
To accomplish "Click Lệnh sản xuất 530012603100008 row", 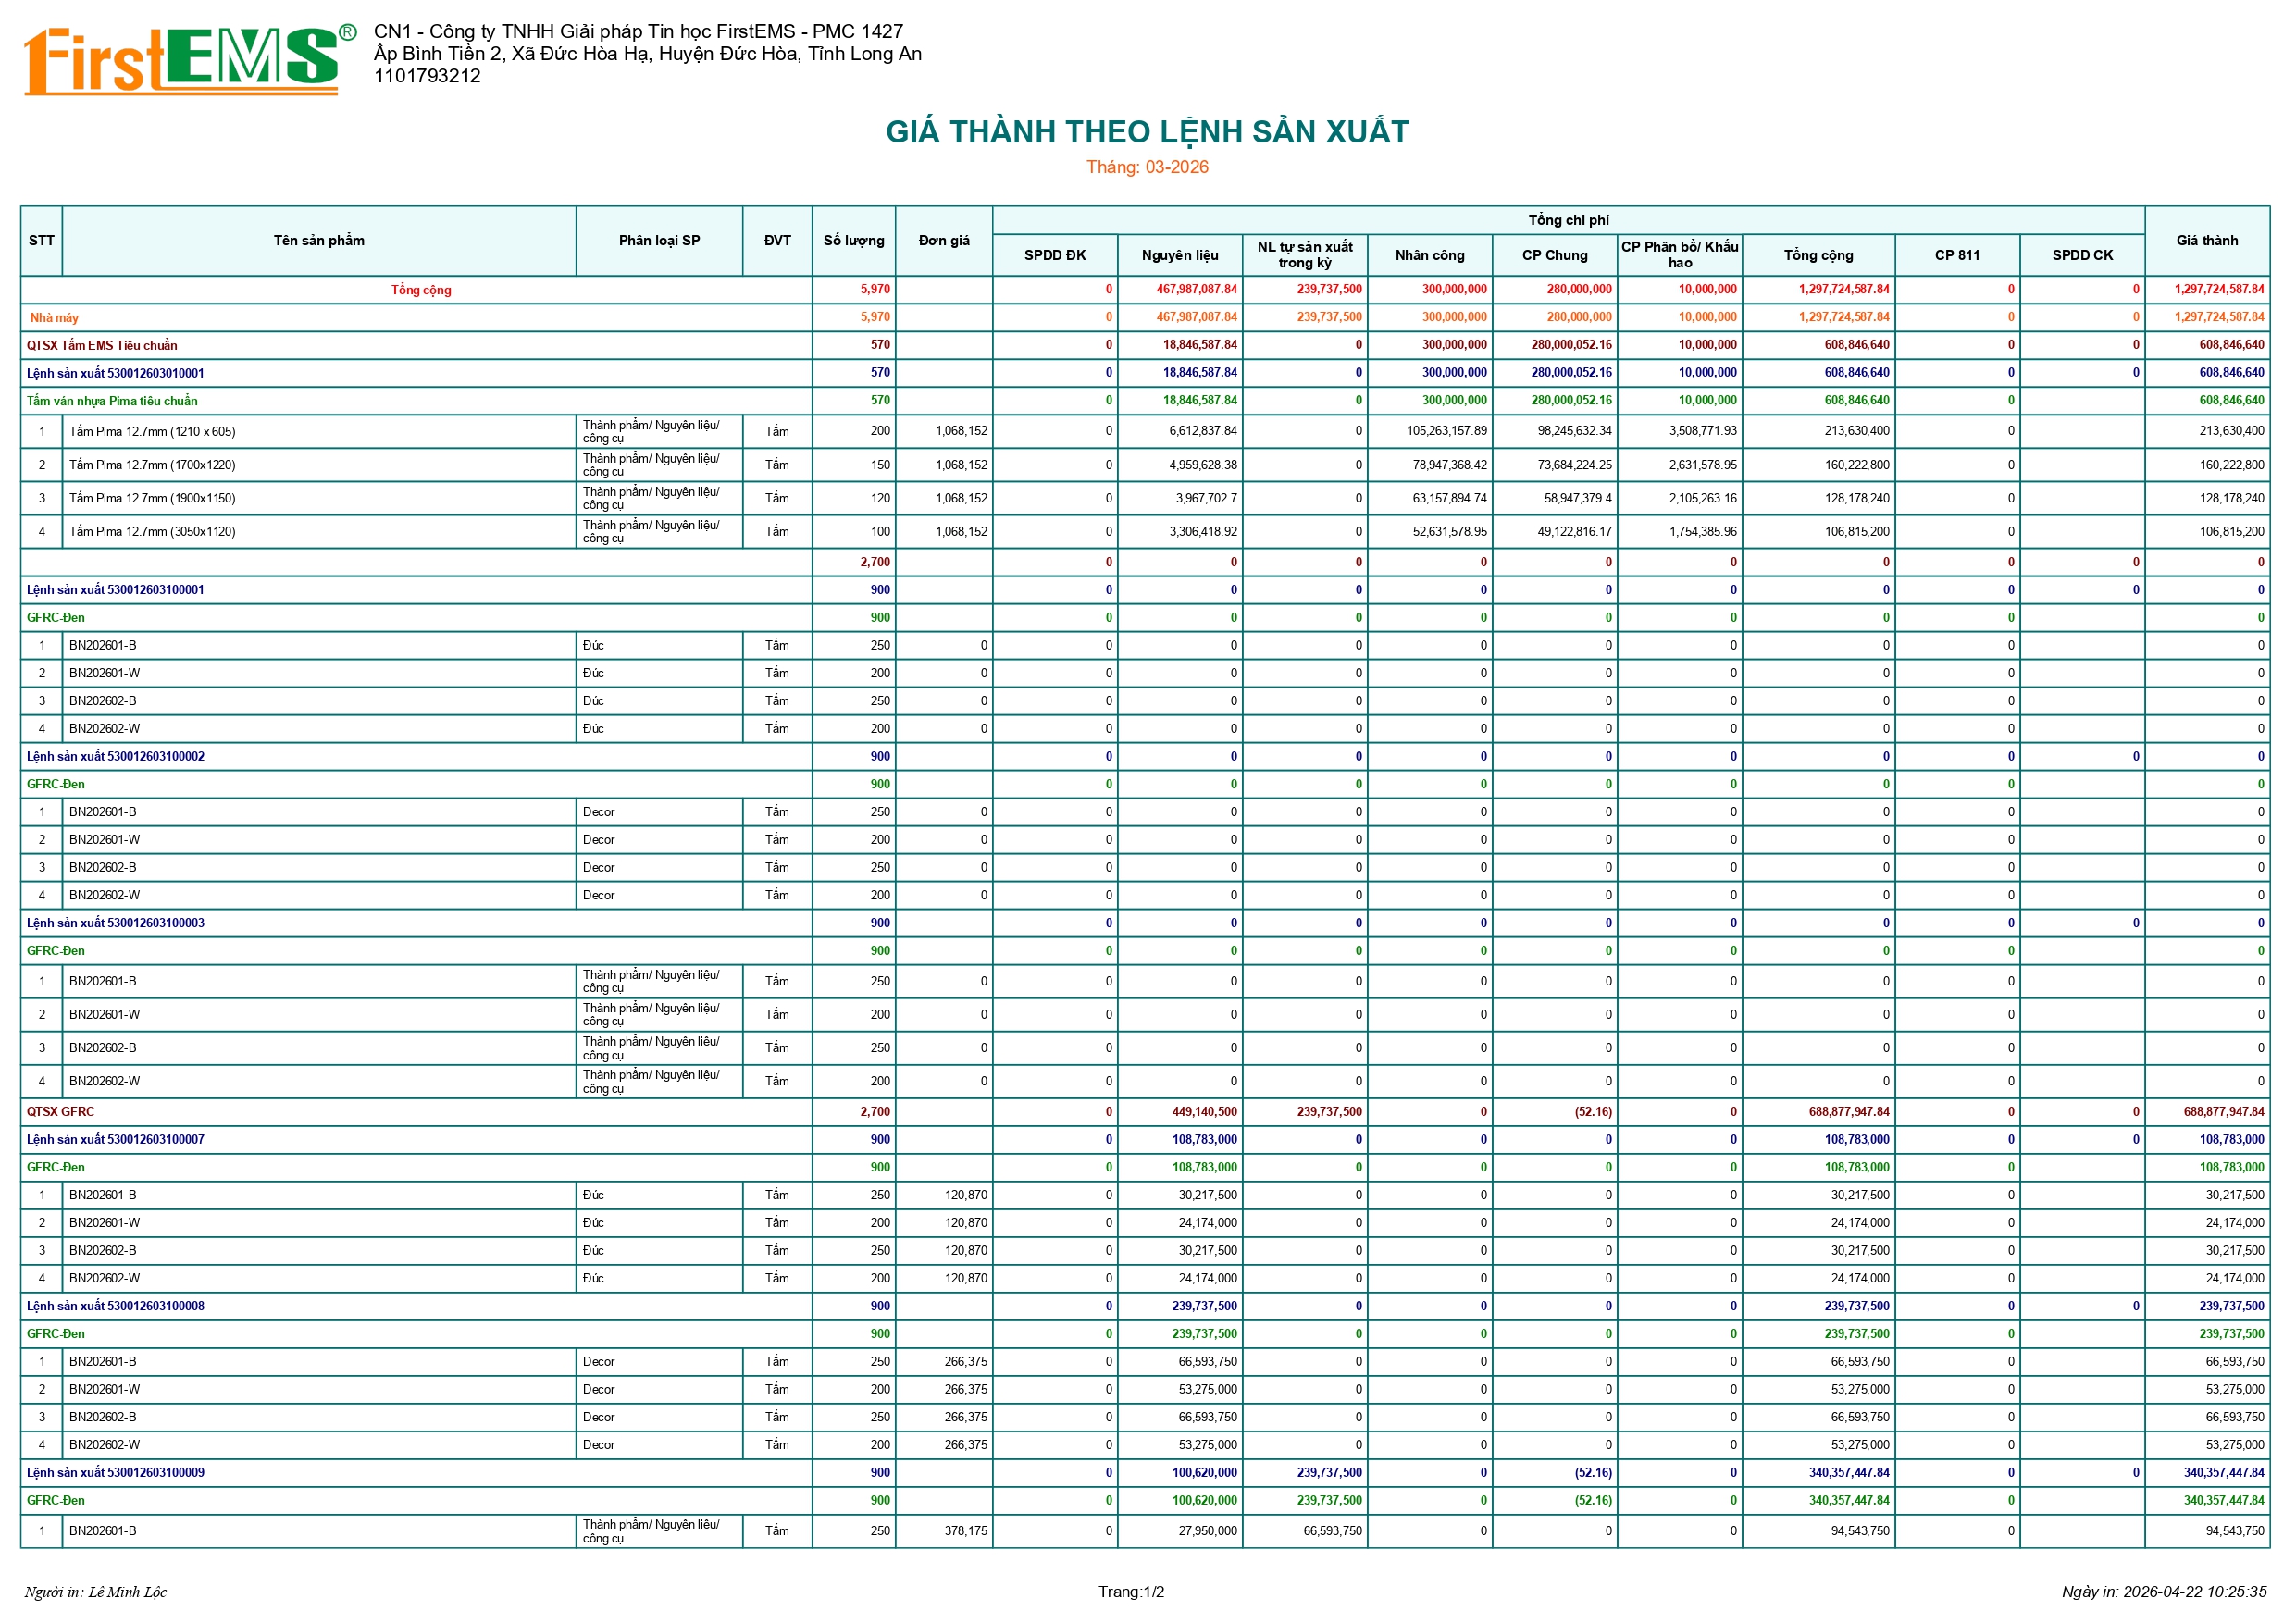I will (1146, 1306).
